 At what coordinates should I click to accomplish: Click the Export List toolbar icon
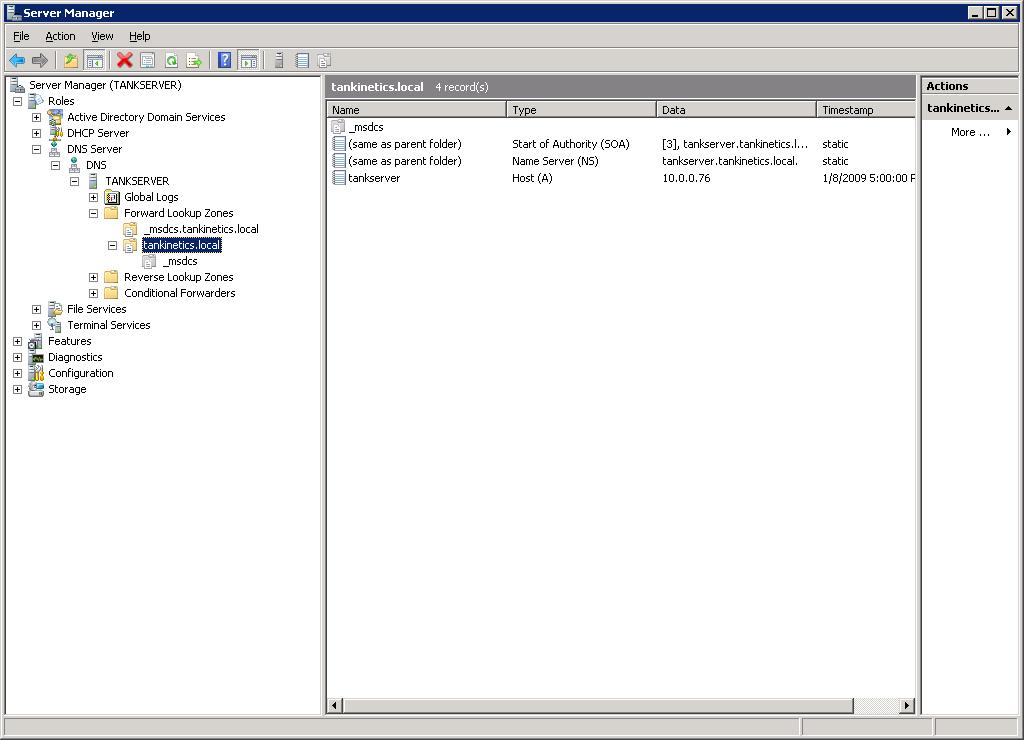click(194, 61)
